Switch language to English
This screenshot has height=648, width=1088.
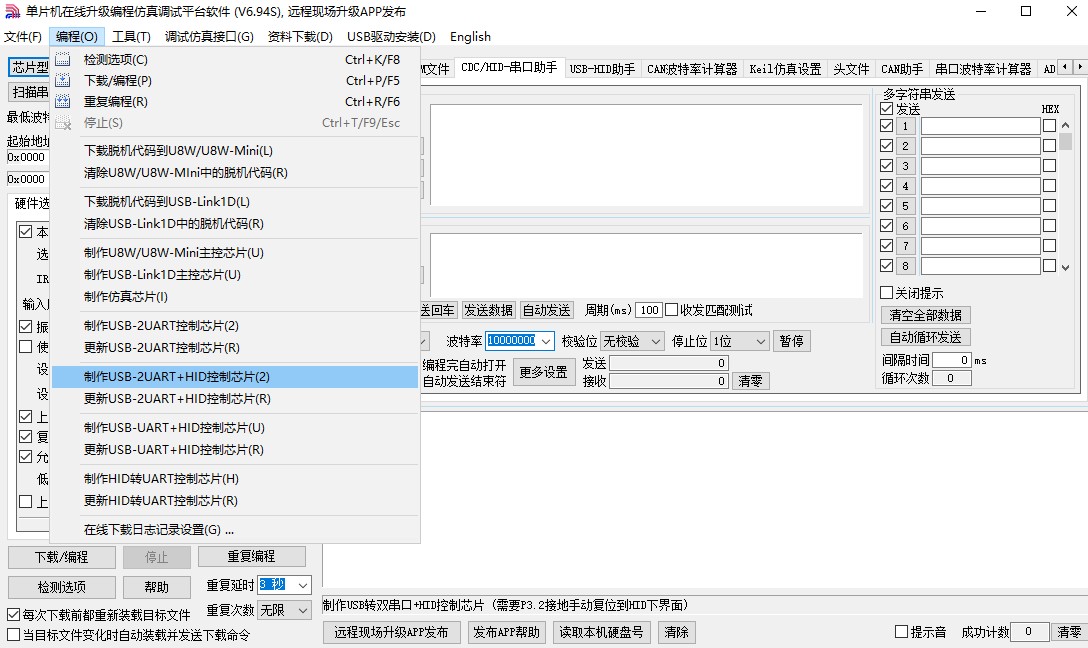click(470, 37)
